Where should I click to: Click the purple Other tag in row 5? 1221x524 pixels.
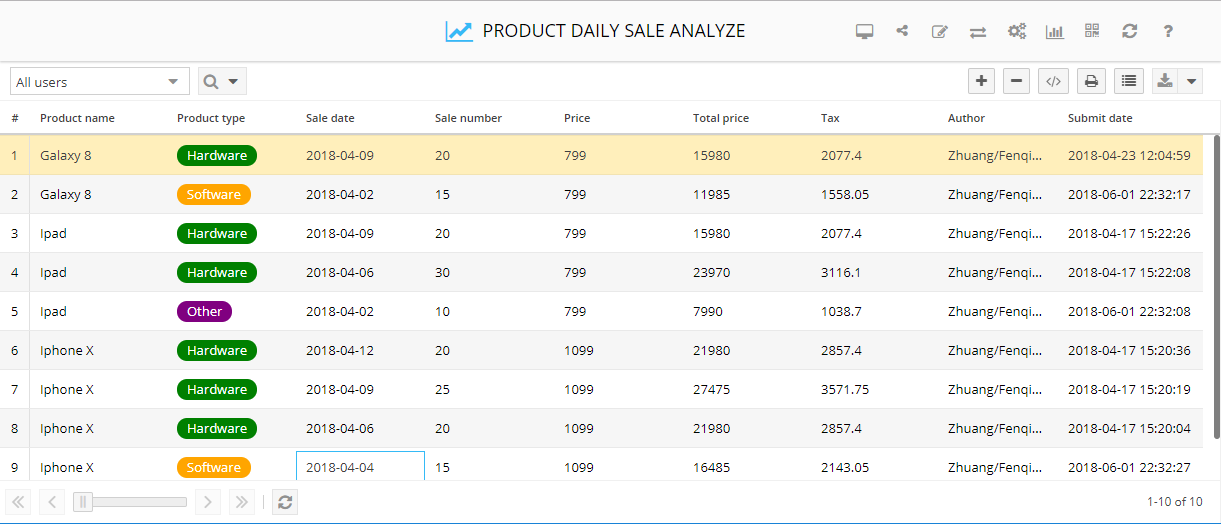[204, 311]
